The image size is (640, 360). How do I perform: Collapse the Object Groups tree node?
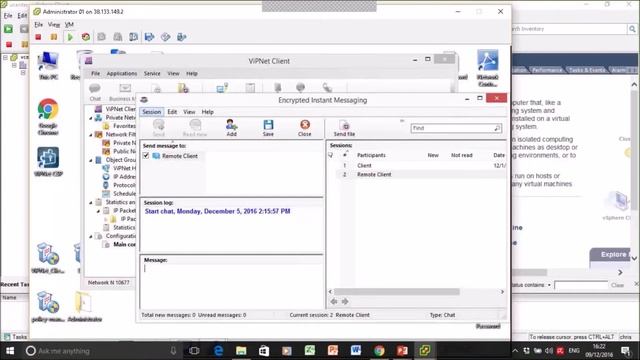coord(91,160)
